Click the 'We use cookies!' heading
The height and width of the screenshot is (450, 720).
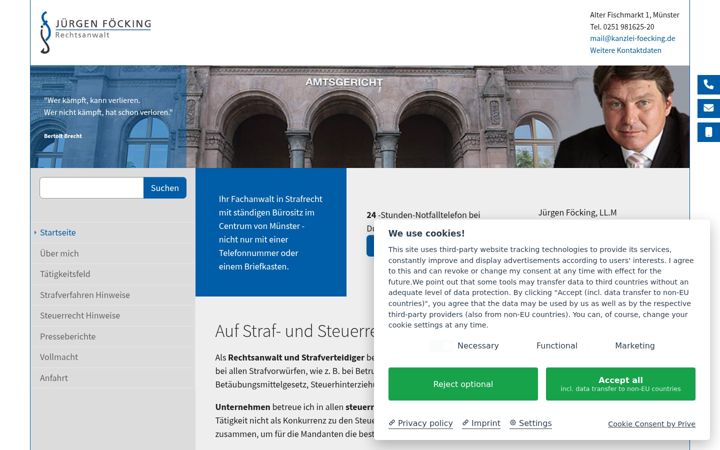pyautogui.click(x=426, y=233)
